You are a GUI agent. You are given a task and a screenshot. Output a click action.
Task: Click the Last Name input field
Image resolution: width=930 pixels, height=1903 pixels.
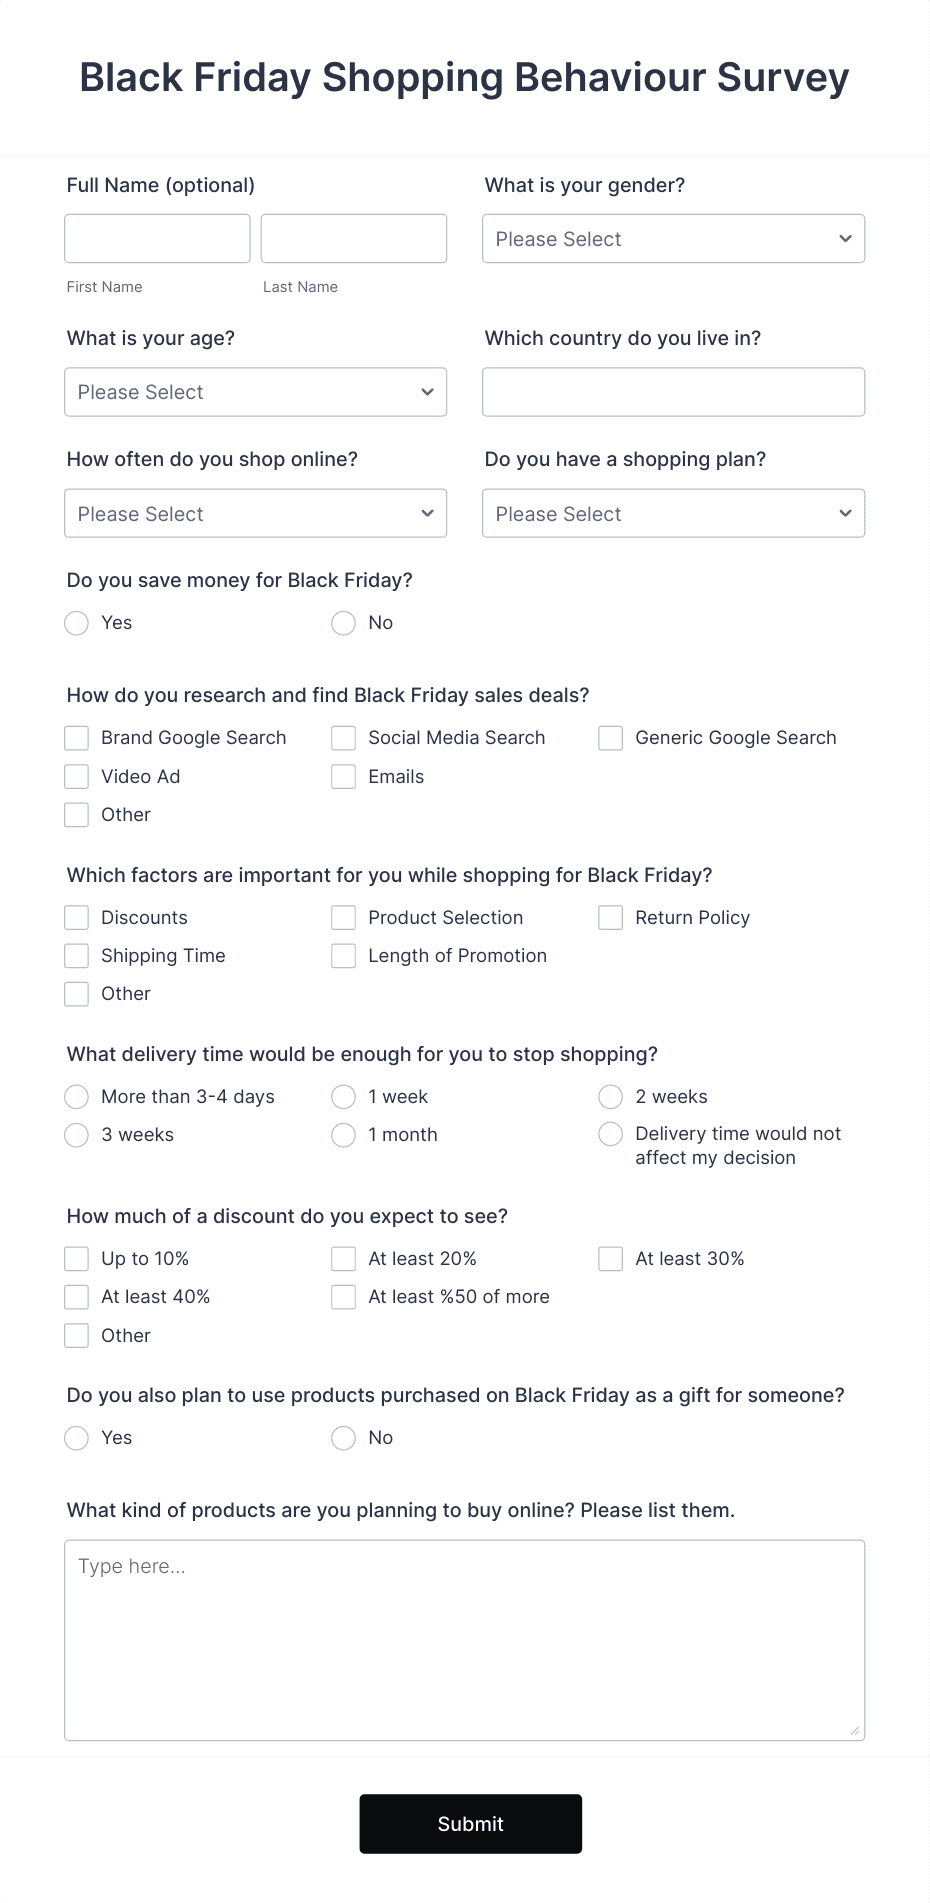point(354,239)
